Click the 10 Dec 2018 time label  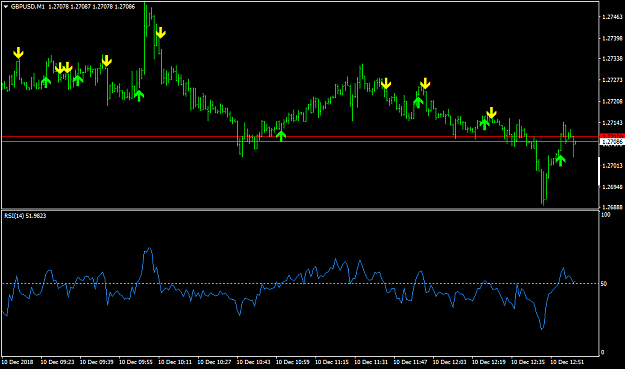(18, 362)
